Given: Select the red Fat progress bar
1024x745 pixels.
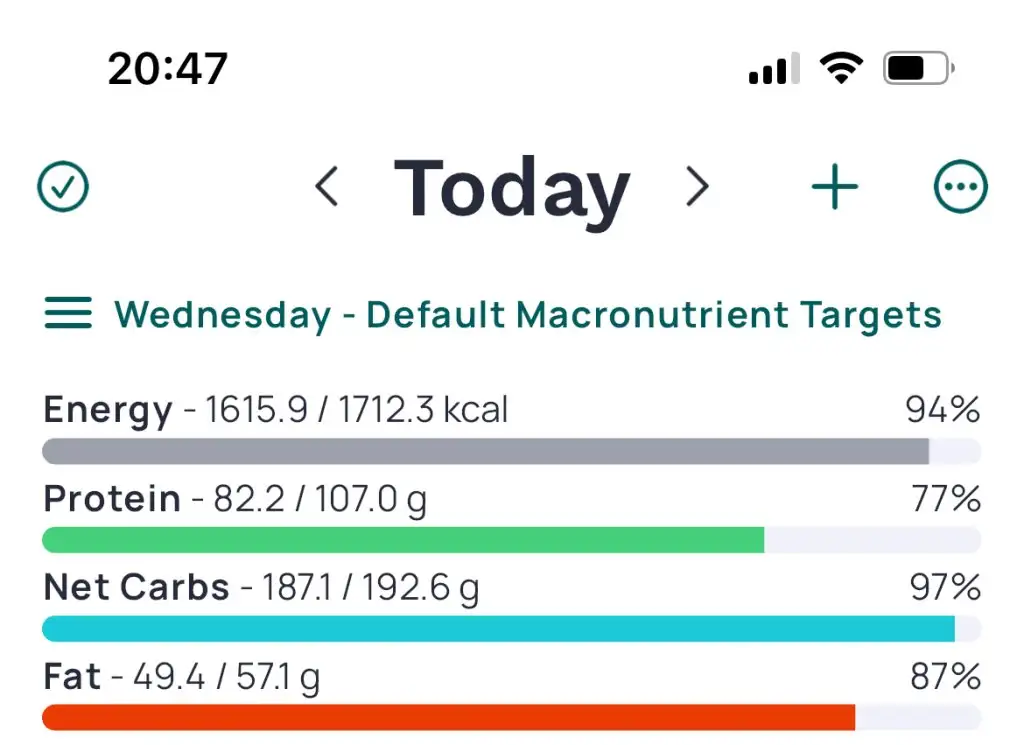Looking at the screenshot, I should (x=448, y=718).
